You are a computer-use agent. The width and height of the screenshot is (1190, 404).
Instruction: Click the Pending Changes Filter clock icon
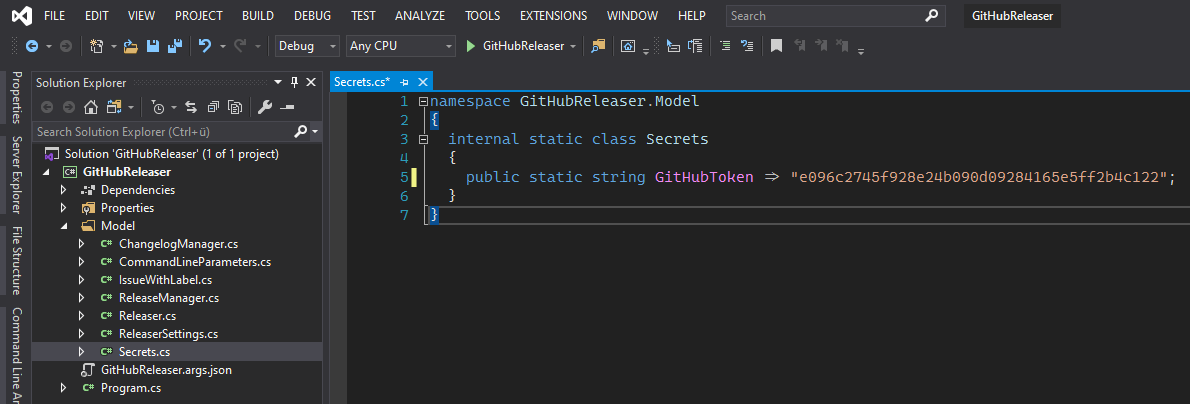coord(157,107)
